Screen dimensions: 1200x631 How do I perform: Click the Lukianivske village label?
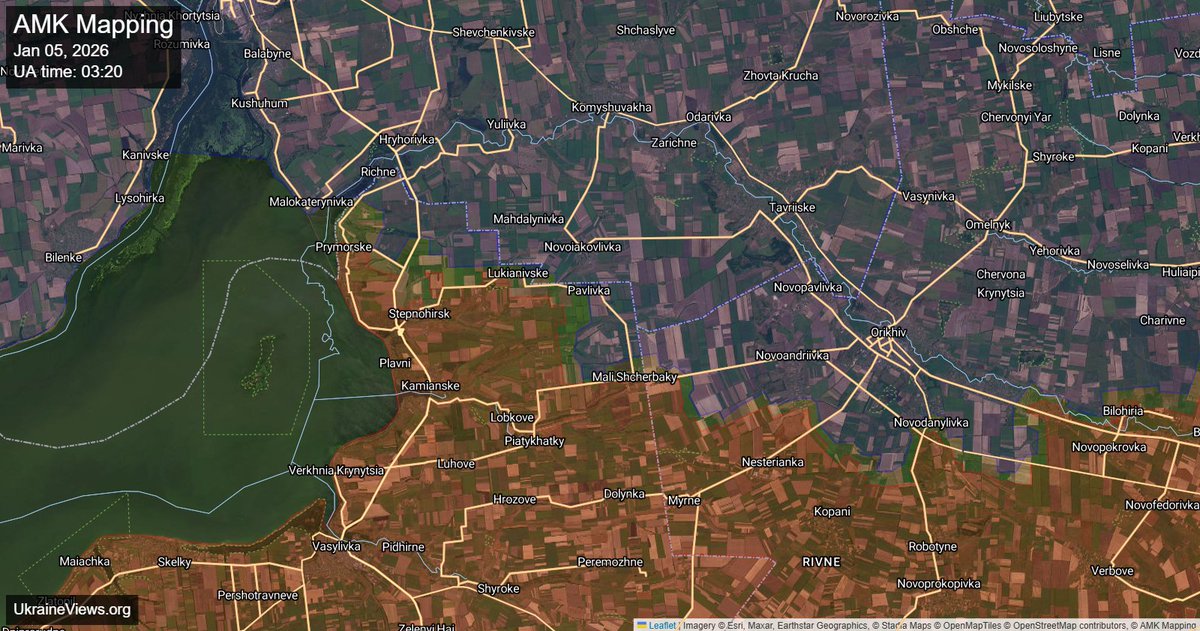click(x=516, y=272)
